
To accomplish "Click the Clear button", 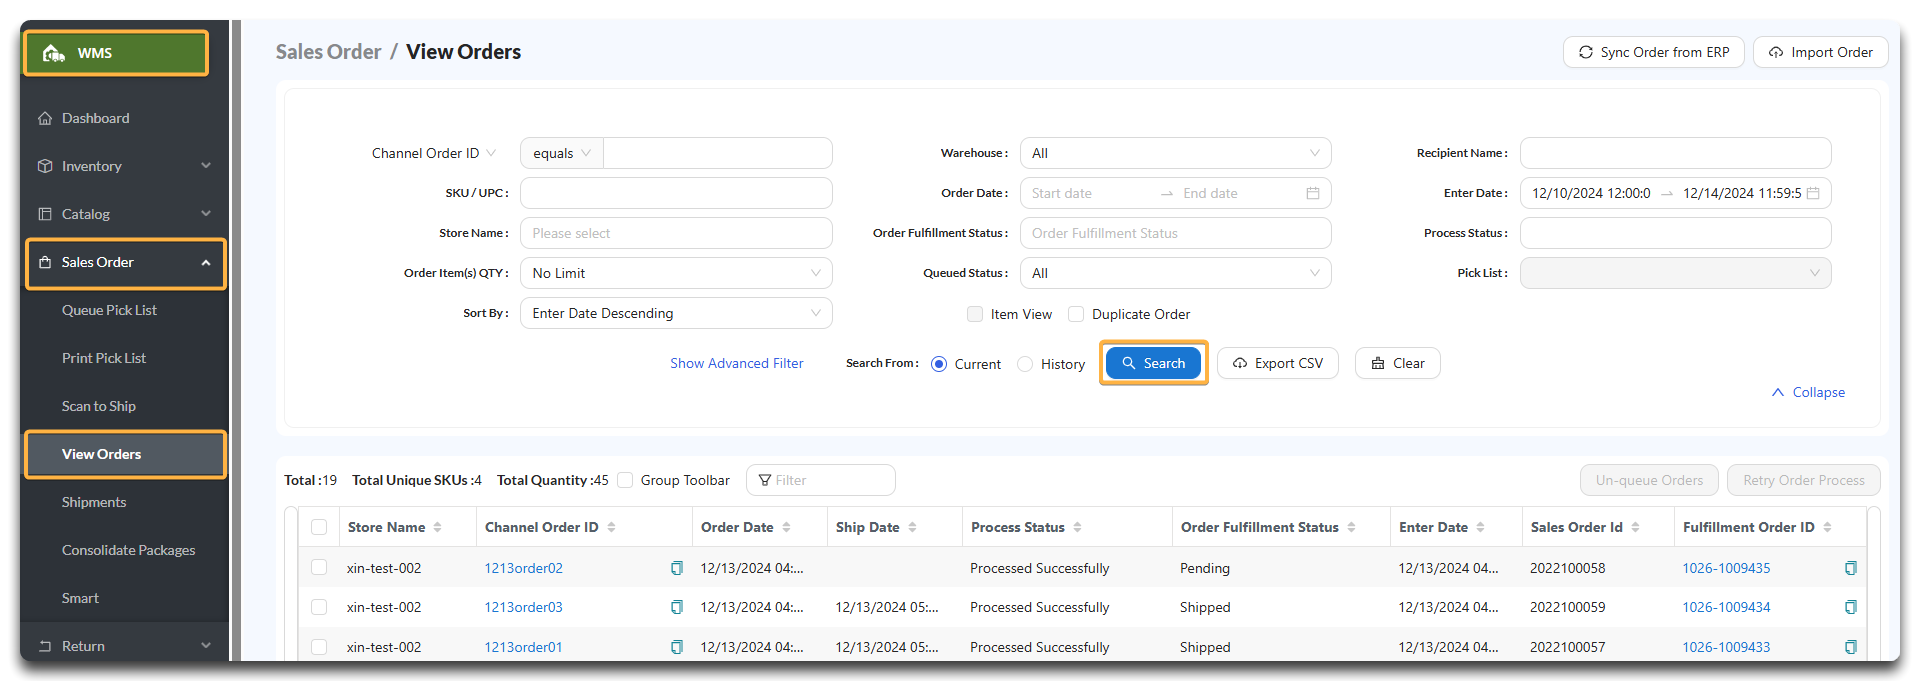I will tap(1398, 363).
